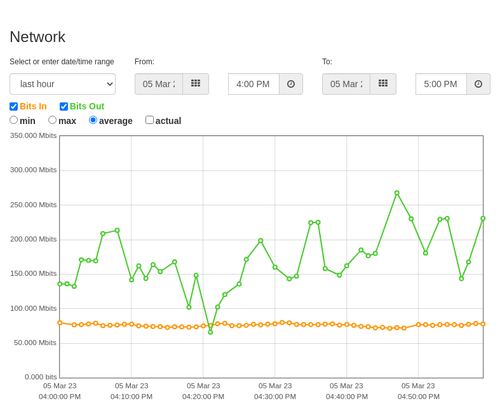The width and height of the screenshot is (500, 403).
Task: Click the From time field '4:00 PM'
Action: [254, 84]
